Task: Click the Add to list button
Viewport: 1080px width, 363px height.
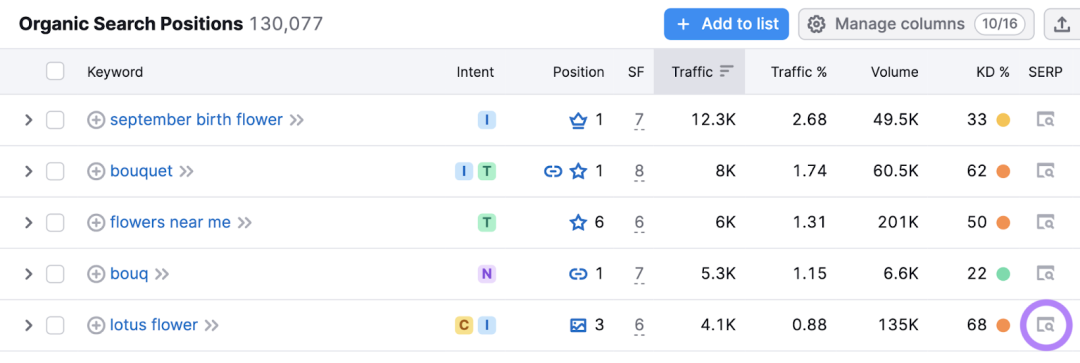Action: (x=726, y=25)
